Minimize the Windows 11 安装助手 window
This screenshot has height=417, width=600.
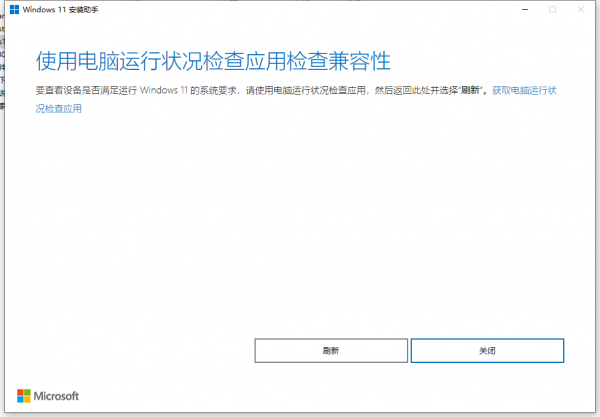pyautogui.click(x=525, y=10)
